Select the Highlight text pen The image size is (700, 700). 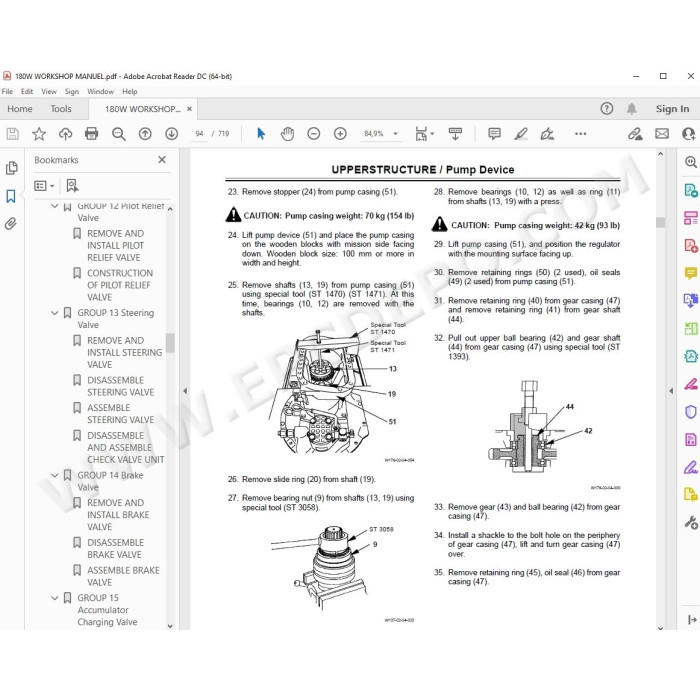tap(521, 133)
